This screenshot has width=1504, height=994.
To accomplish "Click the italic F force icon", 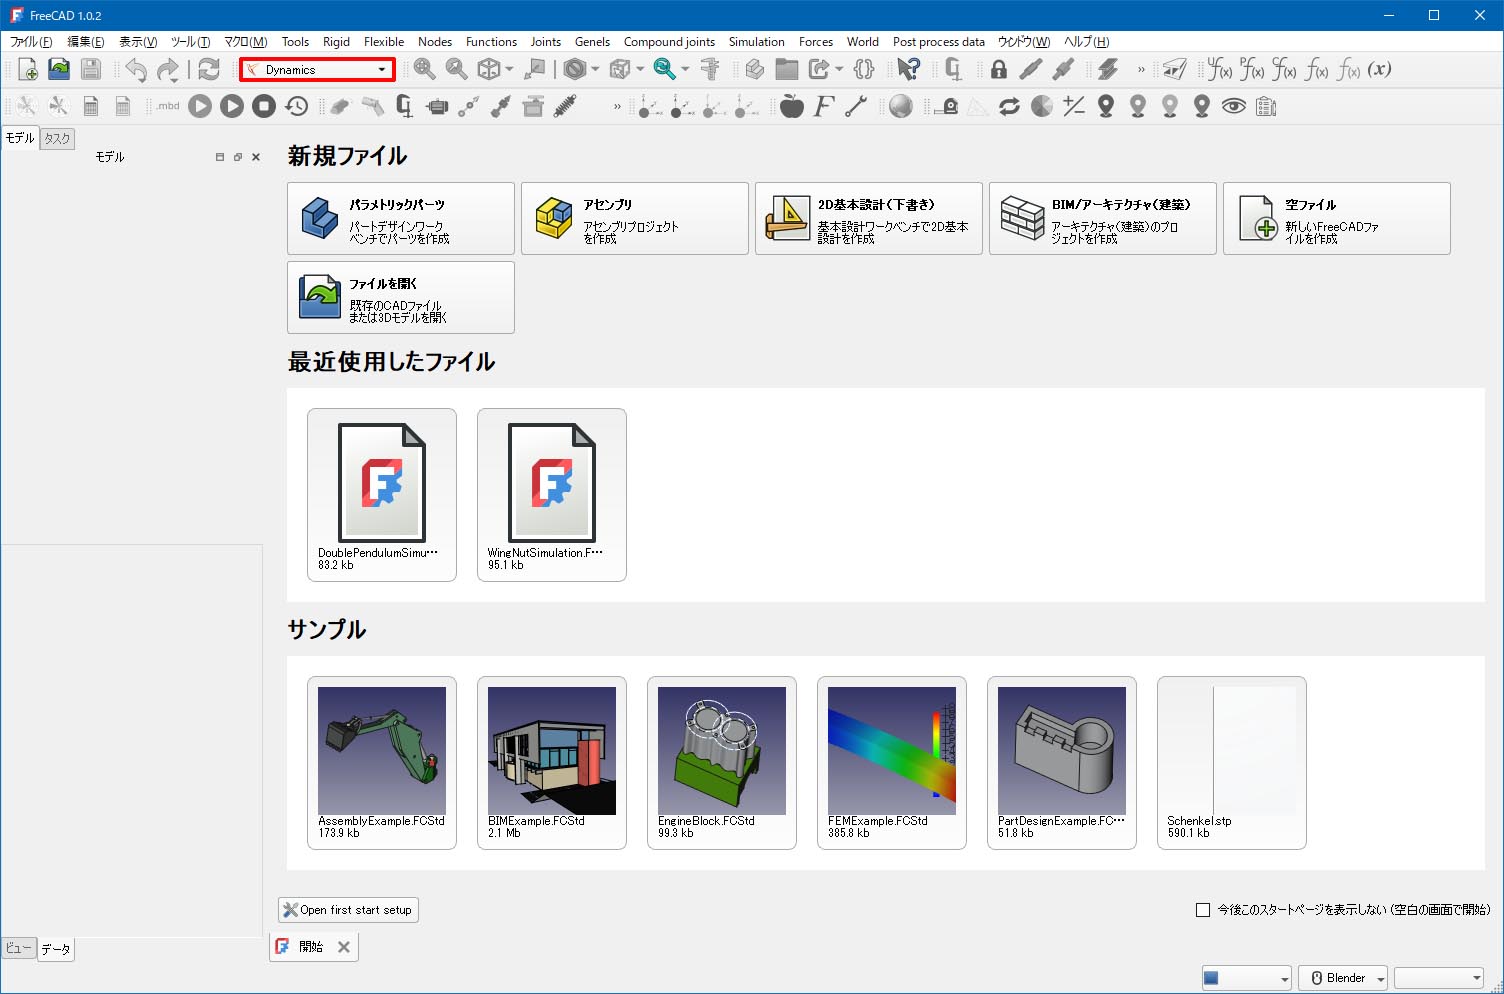I will click(824, 106).
